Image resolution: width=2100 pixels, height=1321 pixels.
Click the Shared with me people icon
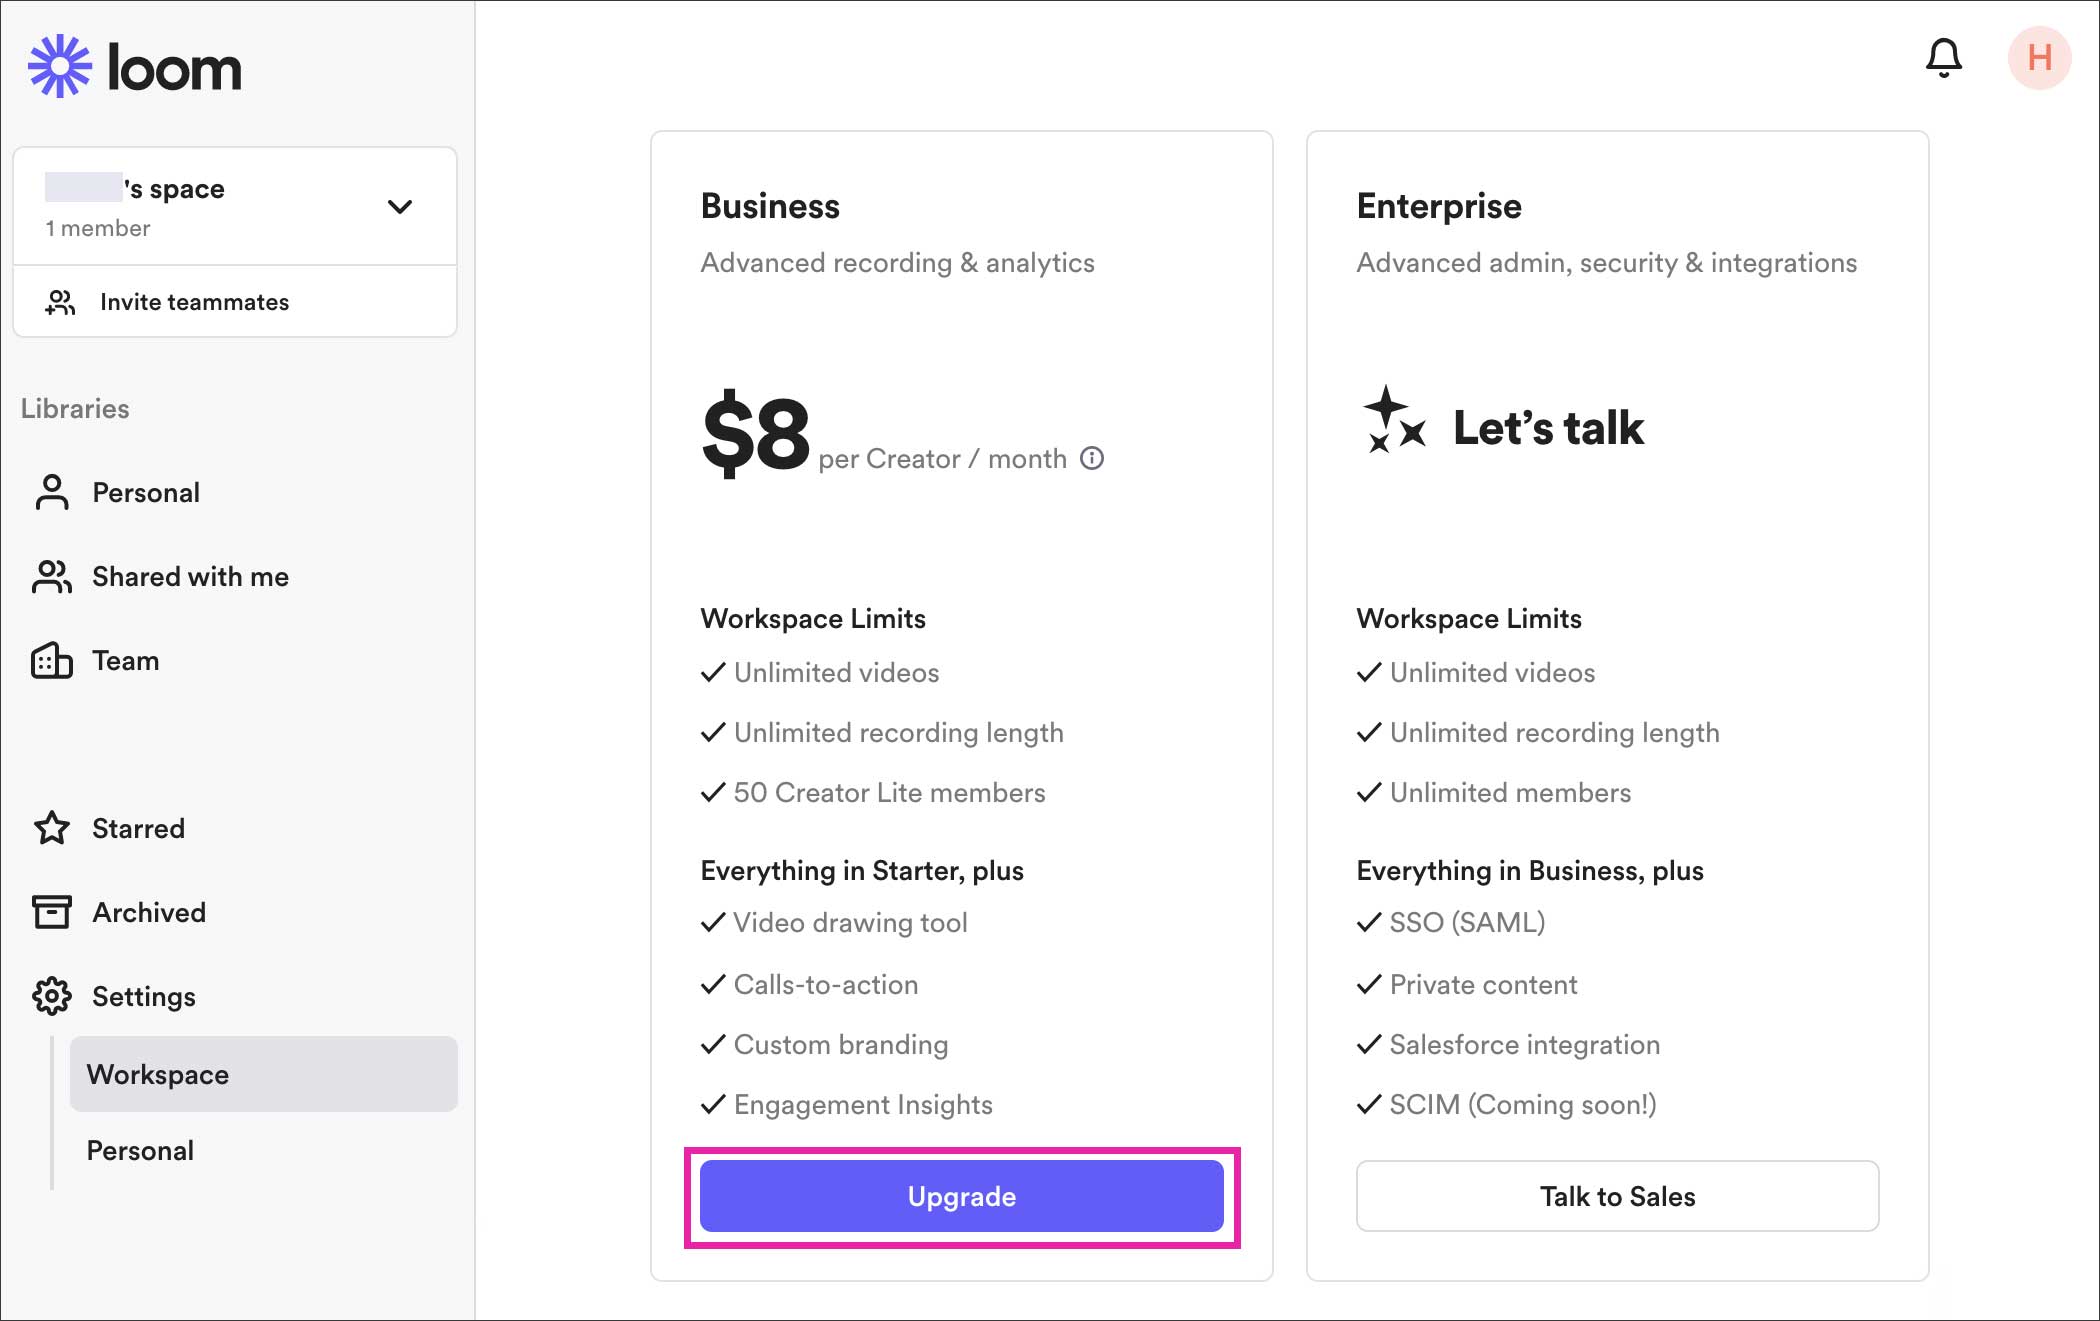52,577
